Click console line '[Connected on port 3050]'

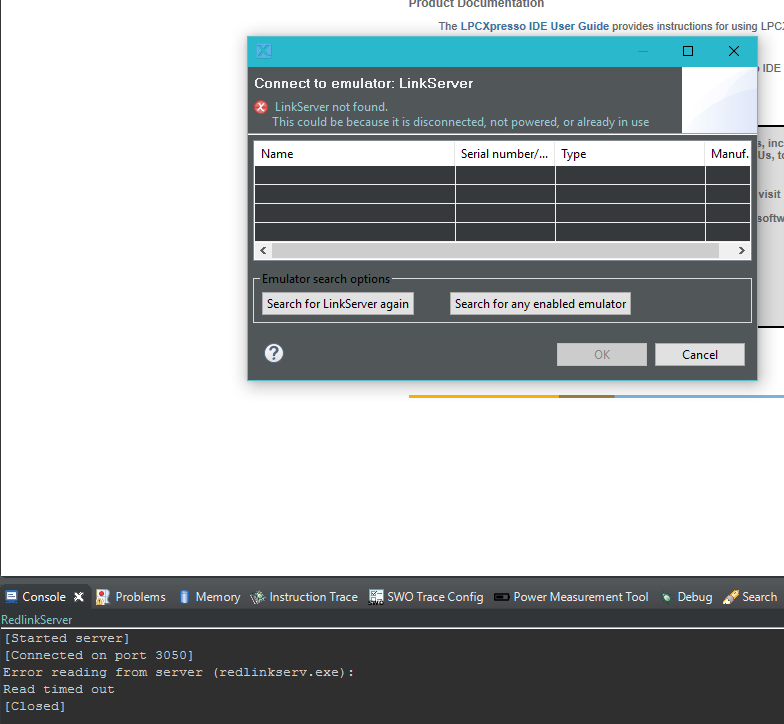pyautogui.click(x=99, y=656)
